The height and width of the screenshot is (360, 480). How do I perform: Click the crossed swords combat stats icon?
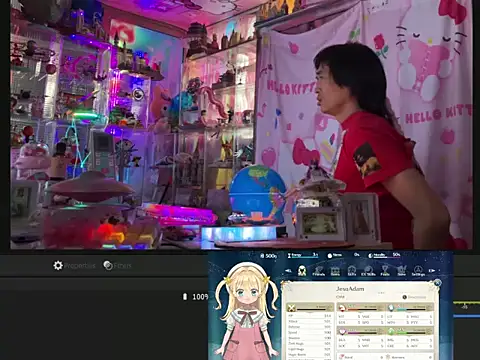(x=292, y=308)
